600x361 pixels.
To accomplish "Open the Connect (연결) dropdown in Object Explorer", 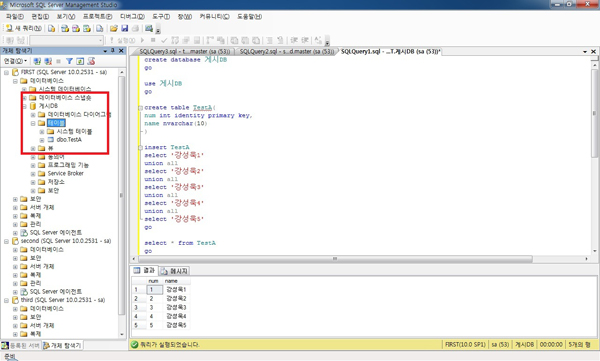I will (x=15, y=61).
